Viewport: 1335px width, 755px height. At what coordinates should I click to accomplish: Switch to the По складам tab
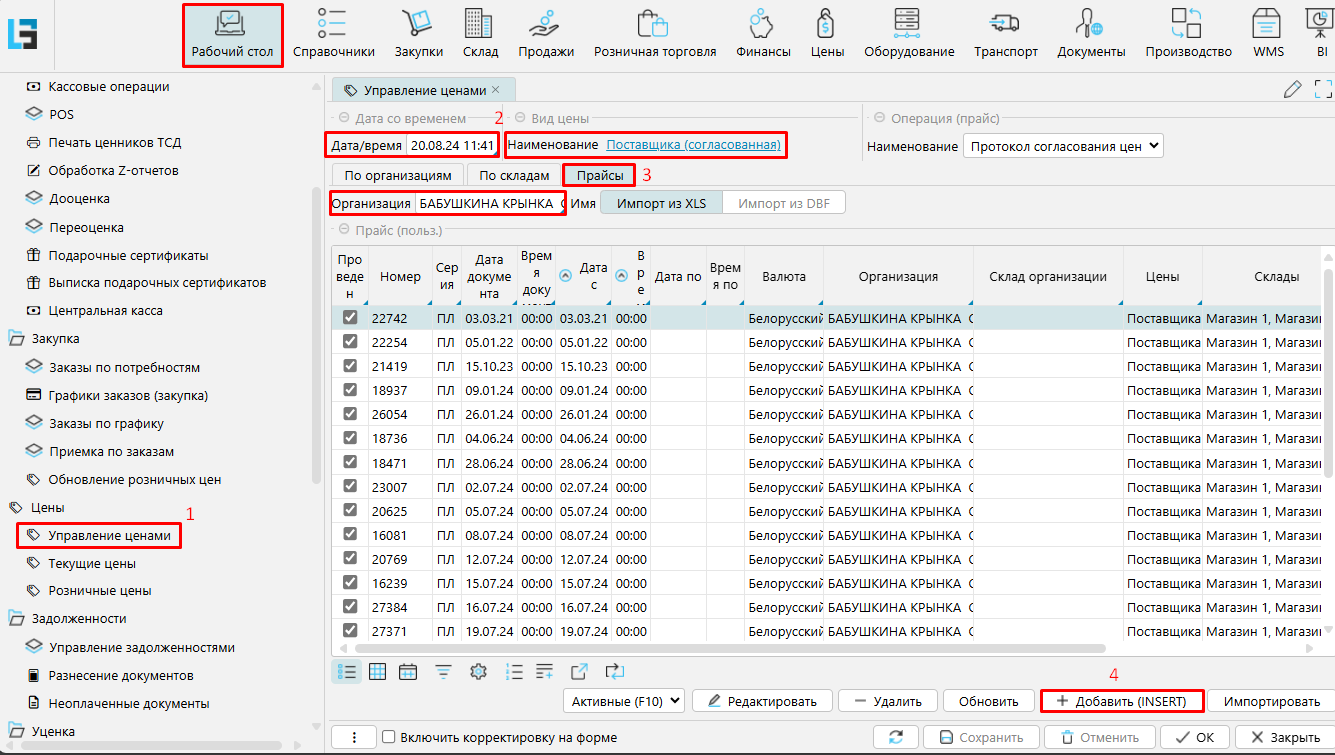pyautogui.click(x=514, y=175)
